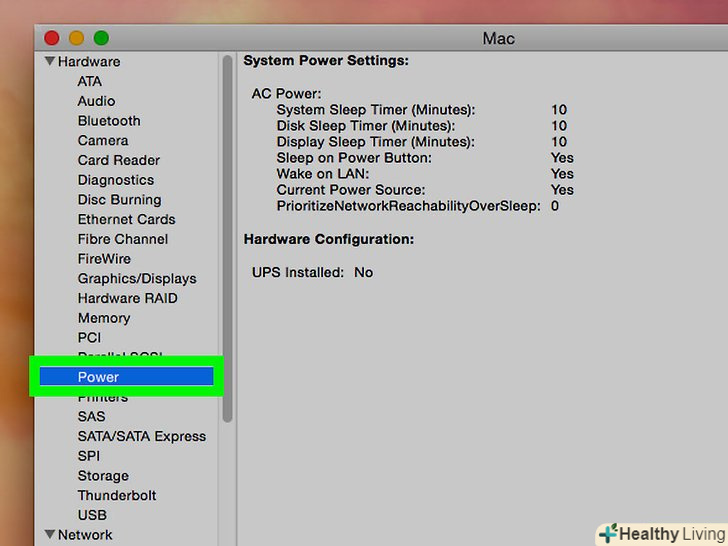Click the 0 value for PrioritizeNetworkReachabilityOverSleep
This screenshot has width=728, height=546.
pyautogui.click(x=555, y=206)
